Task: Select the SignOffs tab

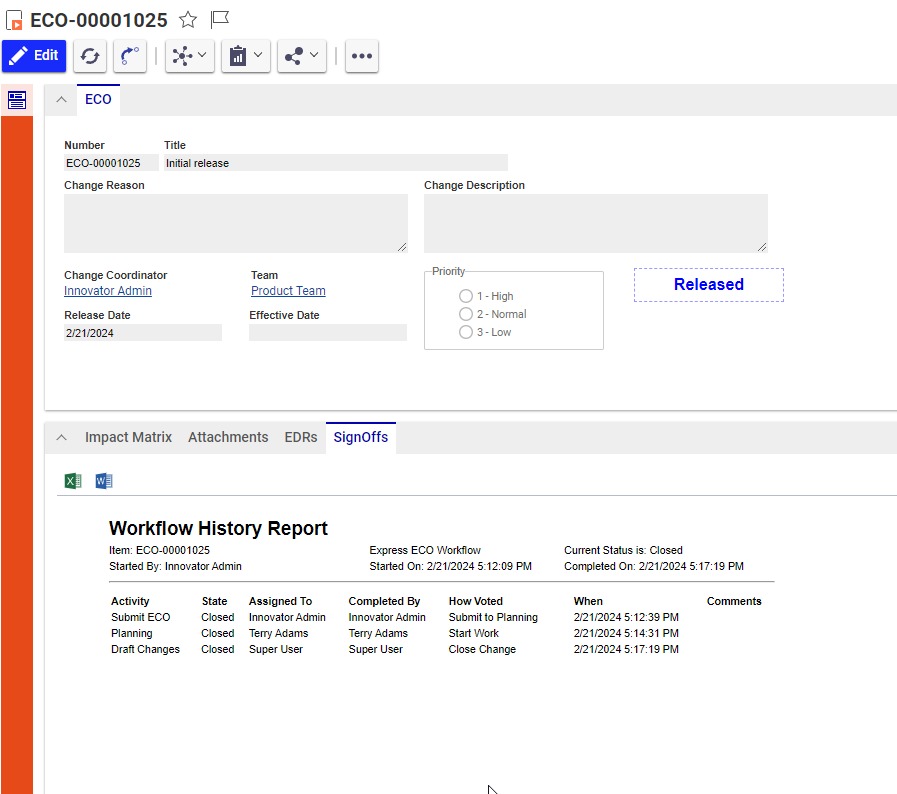Action: [x=361, y=438]
